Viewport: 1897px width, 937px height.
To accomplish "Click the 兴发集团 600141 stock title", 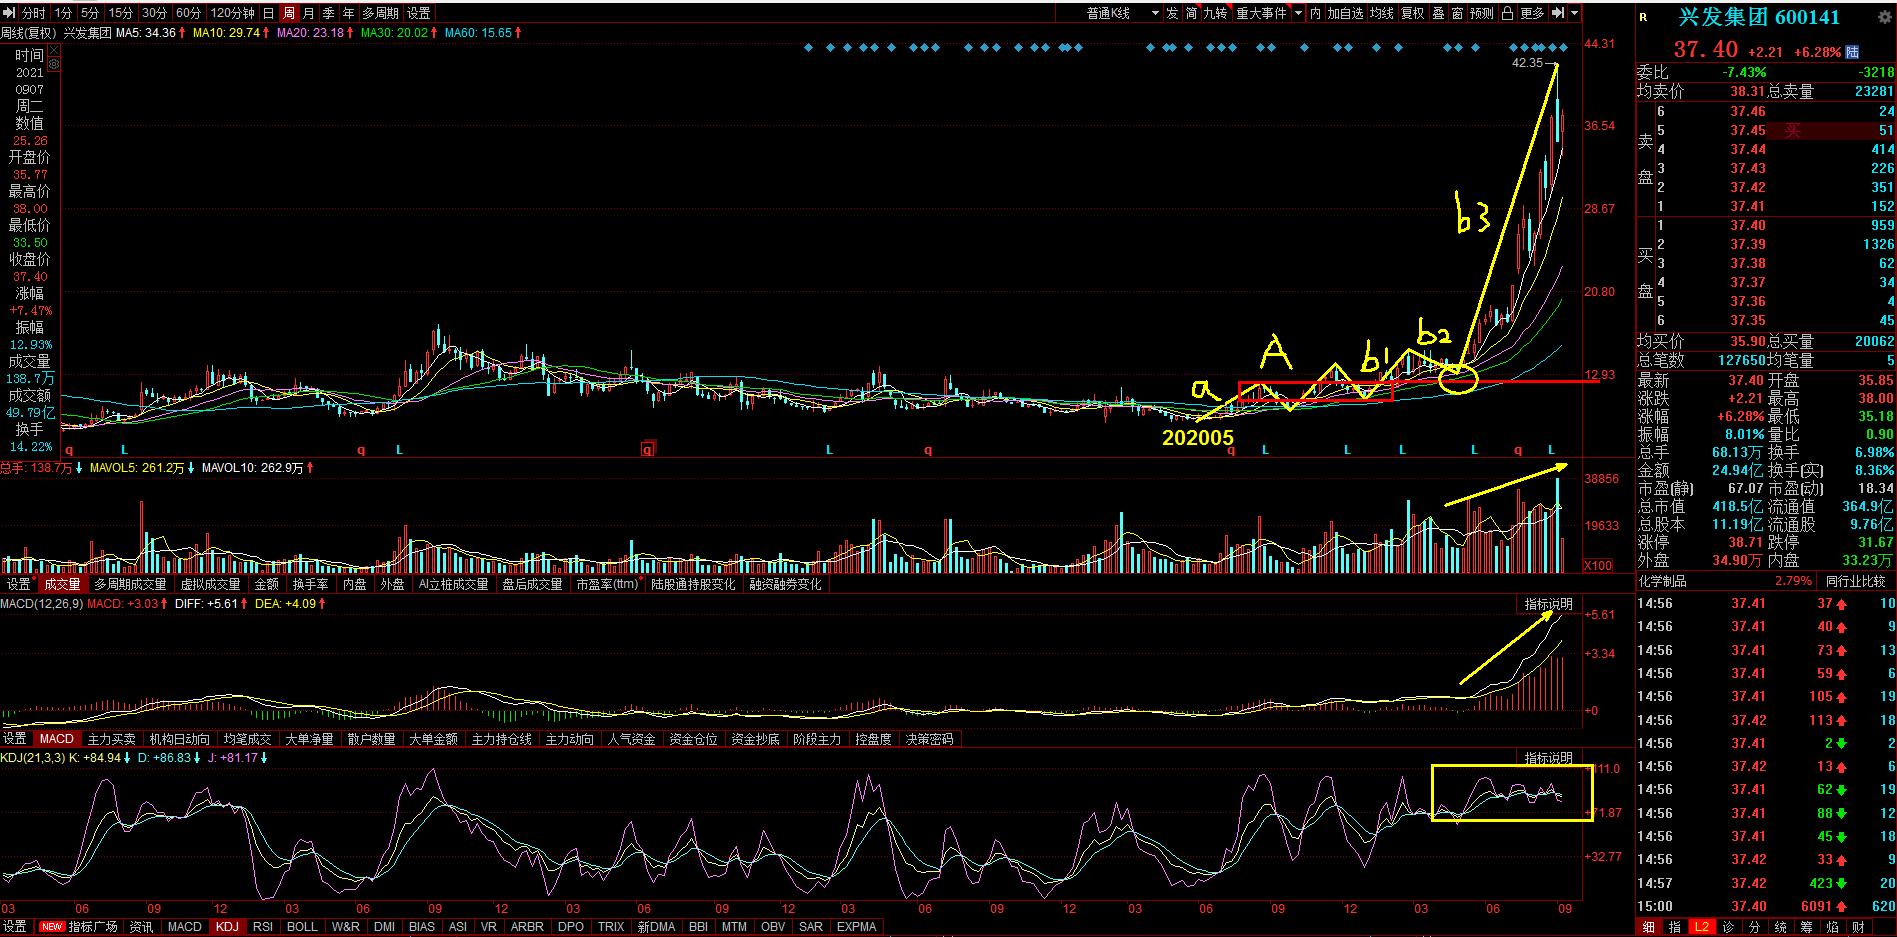I will pyautogui.click(x=1759, y=17).
